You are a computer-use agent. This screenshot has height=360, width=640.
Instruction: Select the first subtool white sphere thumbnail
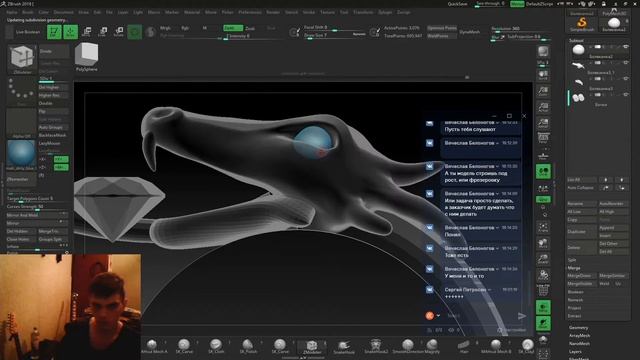[578, 50]
